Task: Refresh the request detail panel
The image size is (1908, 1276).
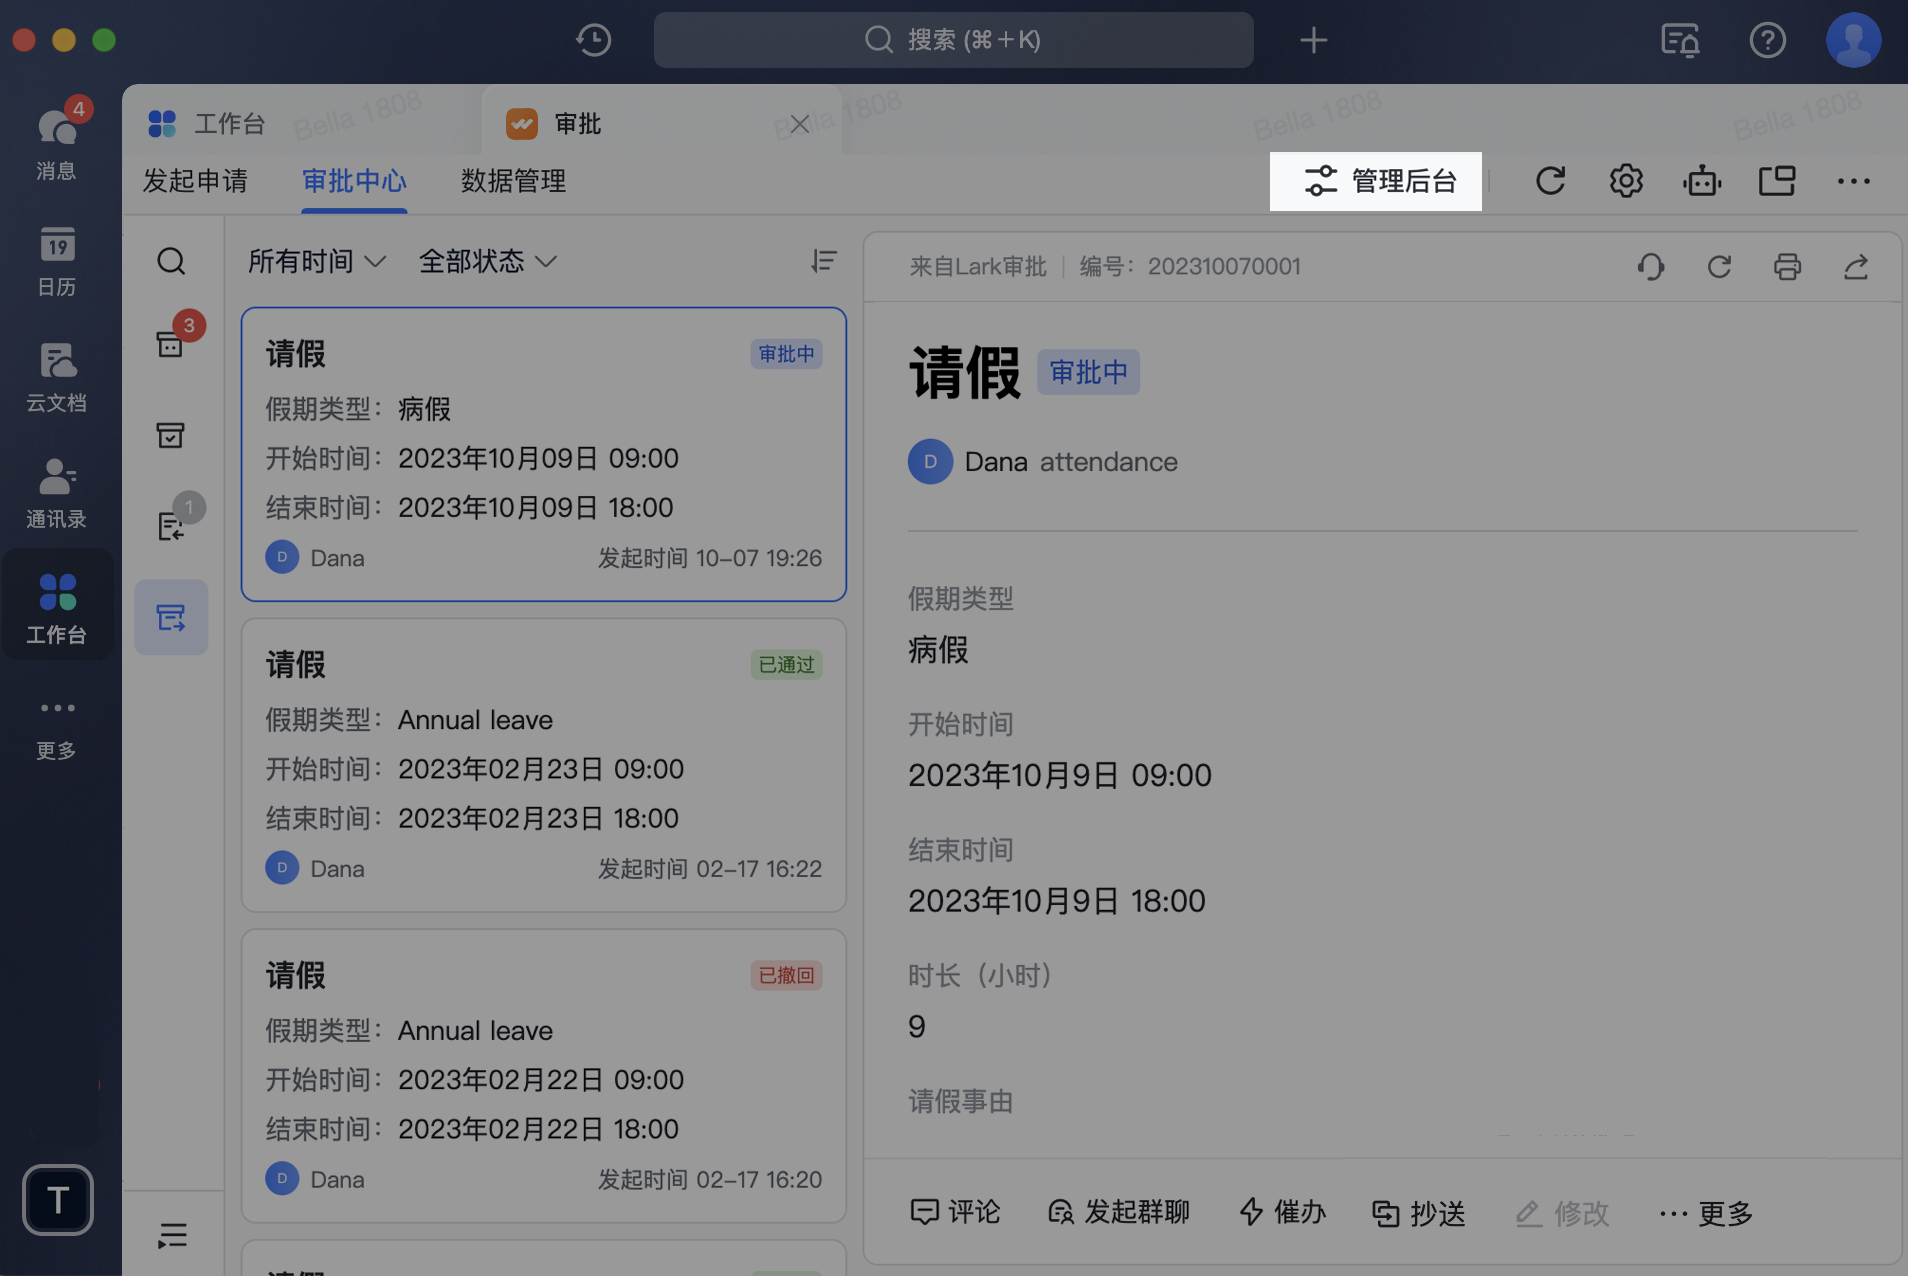Action: pos(1719,267)
